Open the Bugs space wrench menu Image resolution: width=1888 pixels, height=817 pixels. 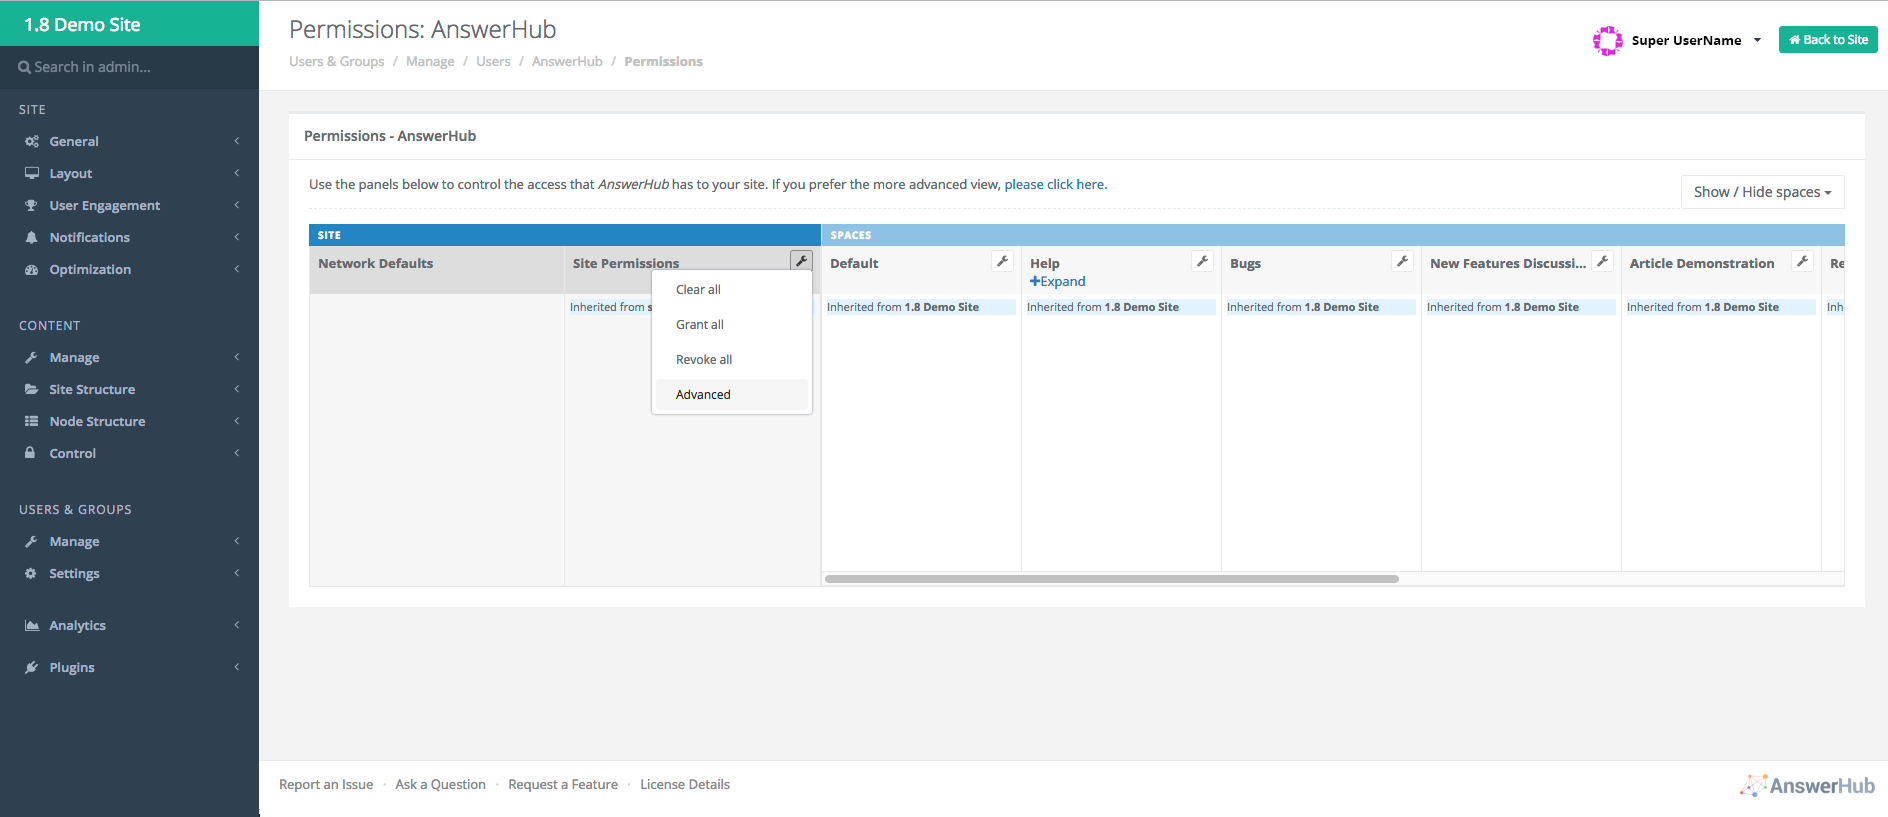tap(1402, 261)
